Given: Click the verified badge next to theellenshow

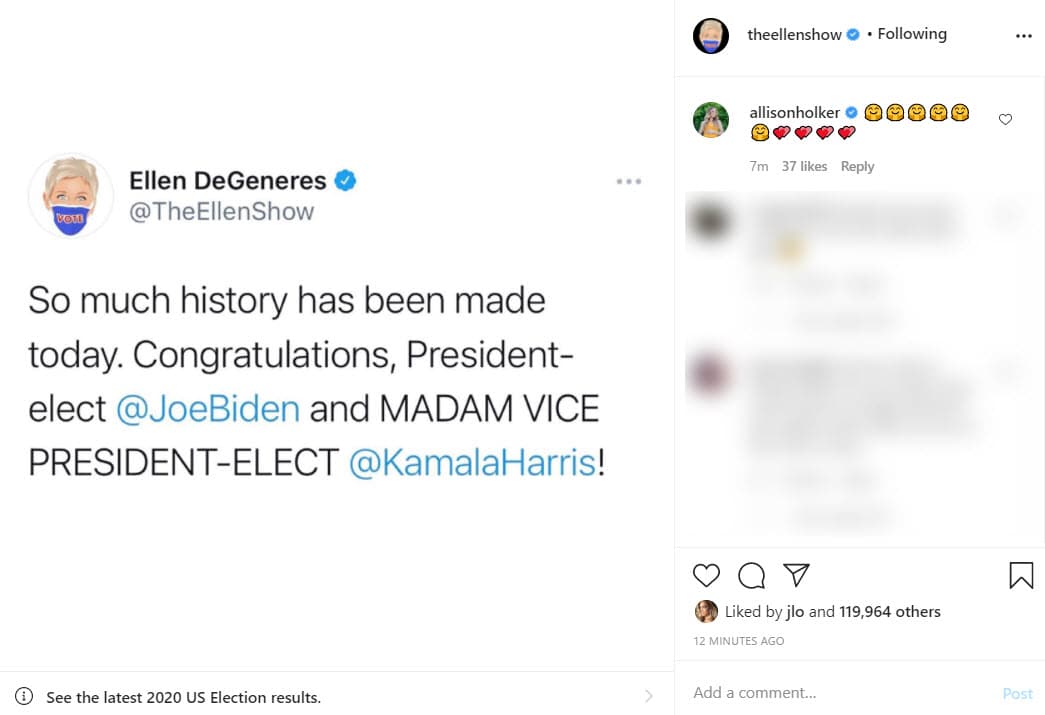Looking at the screenshot, I should click(x=852, y=34).
